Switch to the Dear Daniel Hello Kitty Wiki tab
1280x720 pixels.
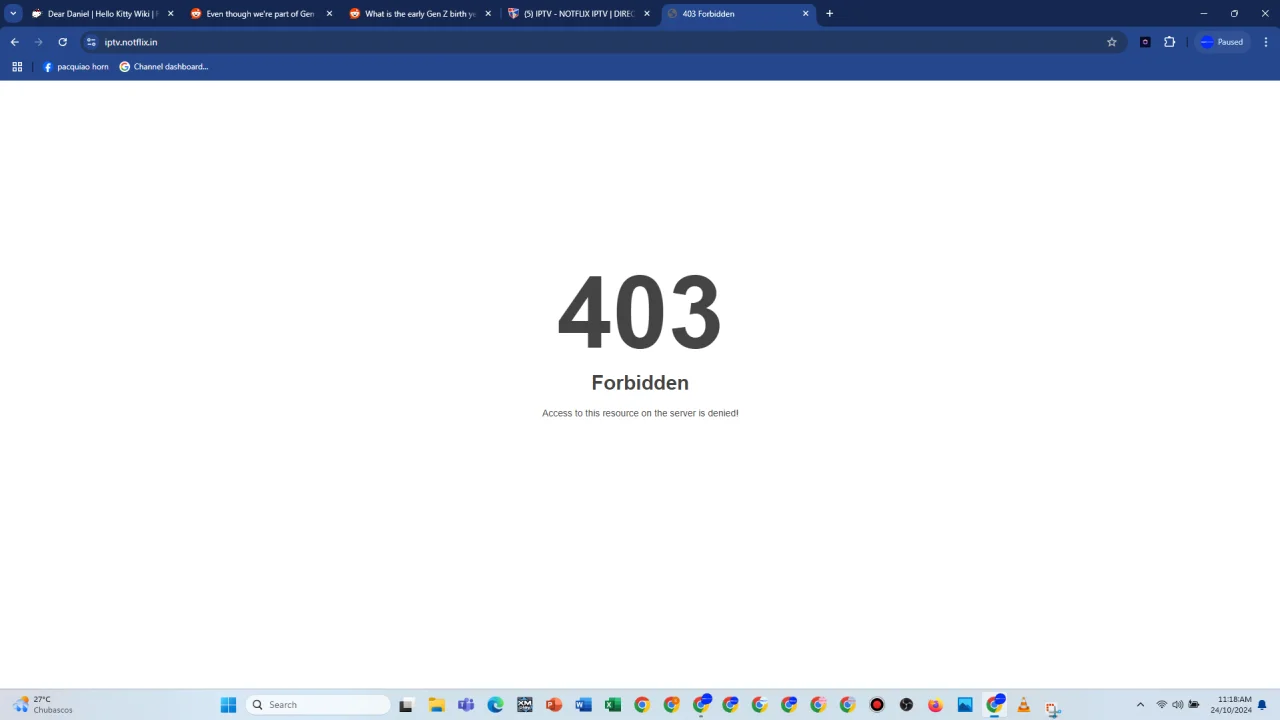tap(102, 14)
